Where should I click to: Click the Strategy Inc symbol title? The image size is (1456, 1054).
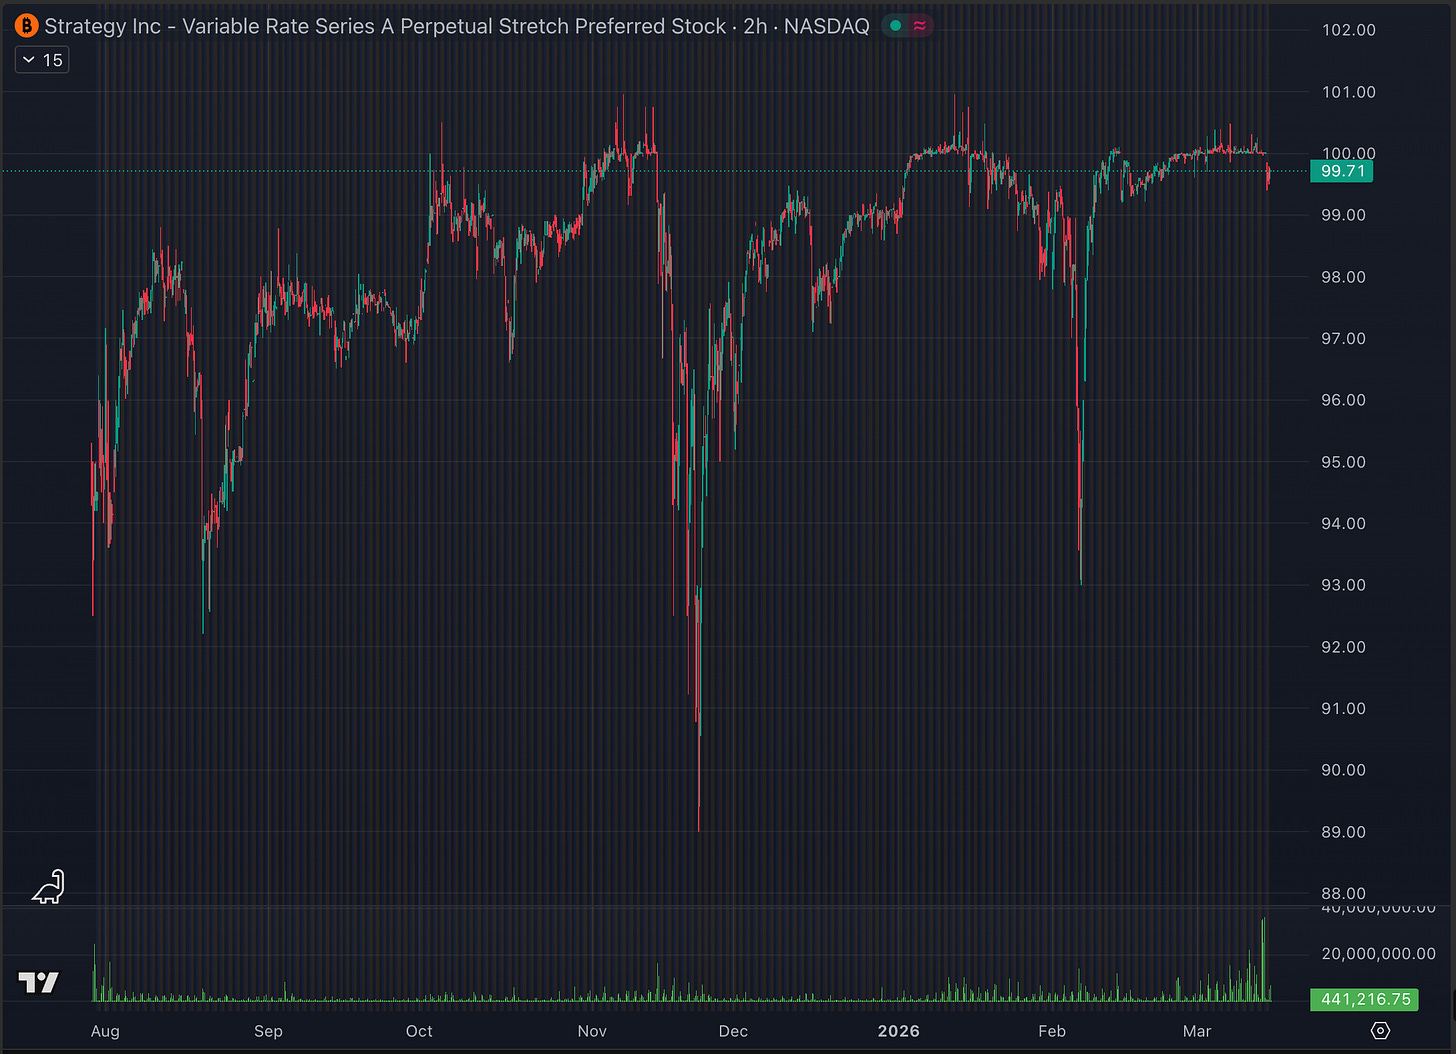pyautogui.click(x=457, y=26)
